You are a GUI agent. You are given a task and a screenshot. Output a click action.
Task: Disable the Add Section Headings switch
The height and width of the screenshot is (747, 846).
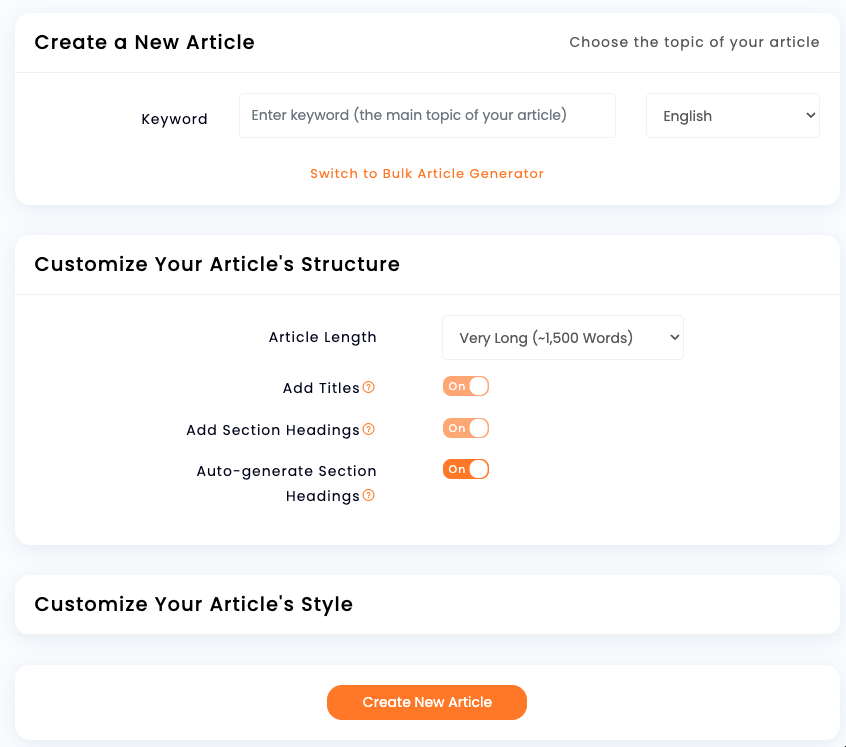point(466,428)
